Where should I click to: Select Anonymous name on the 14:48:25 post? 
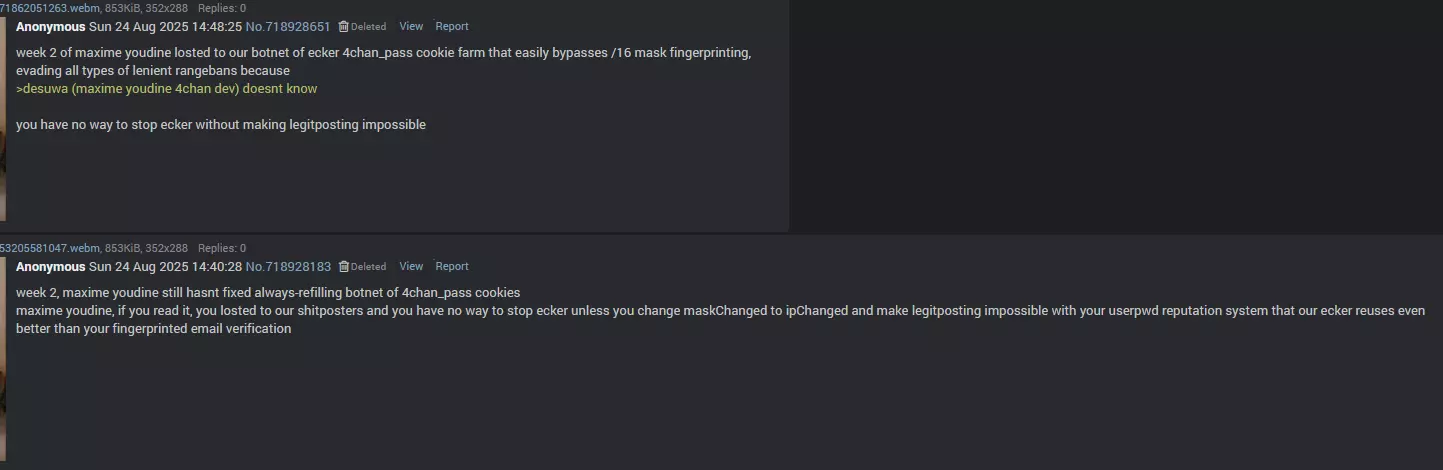click(51, 27)
